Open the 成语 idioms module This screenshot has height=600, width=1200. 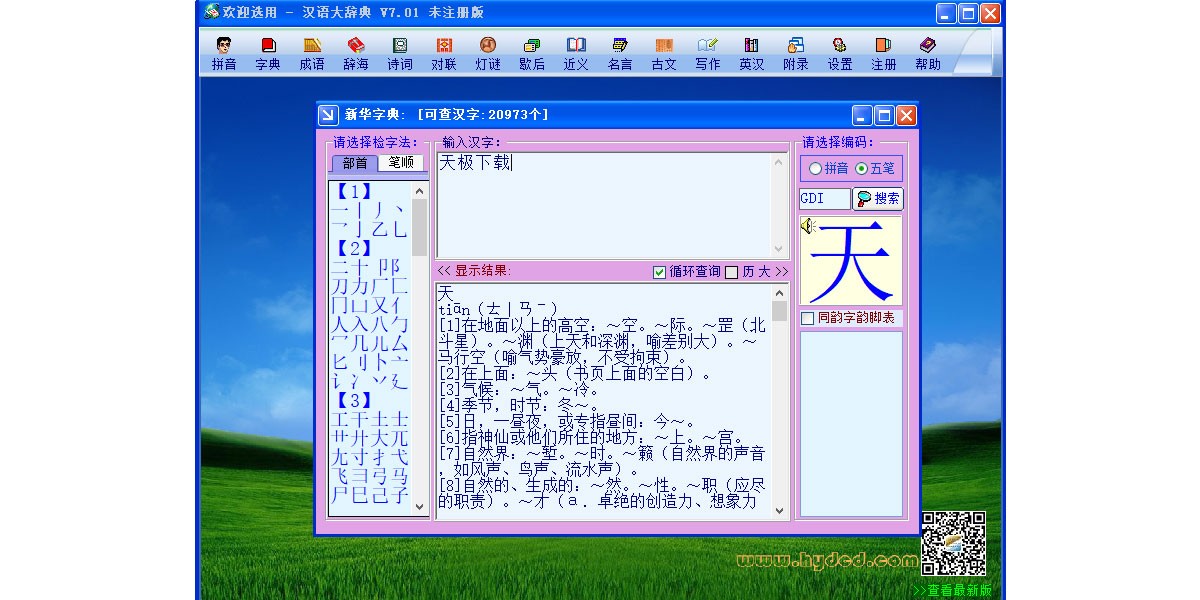tap(312, 54)
